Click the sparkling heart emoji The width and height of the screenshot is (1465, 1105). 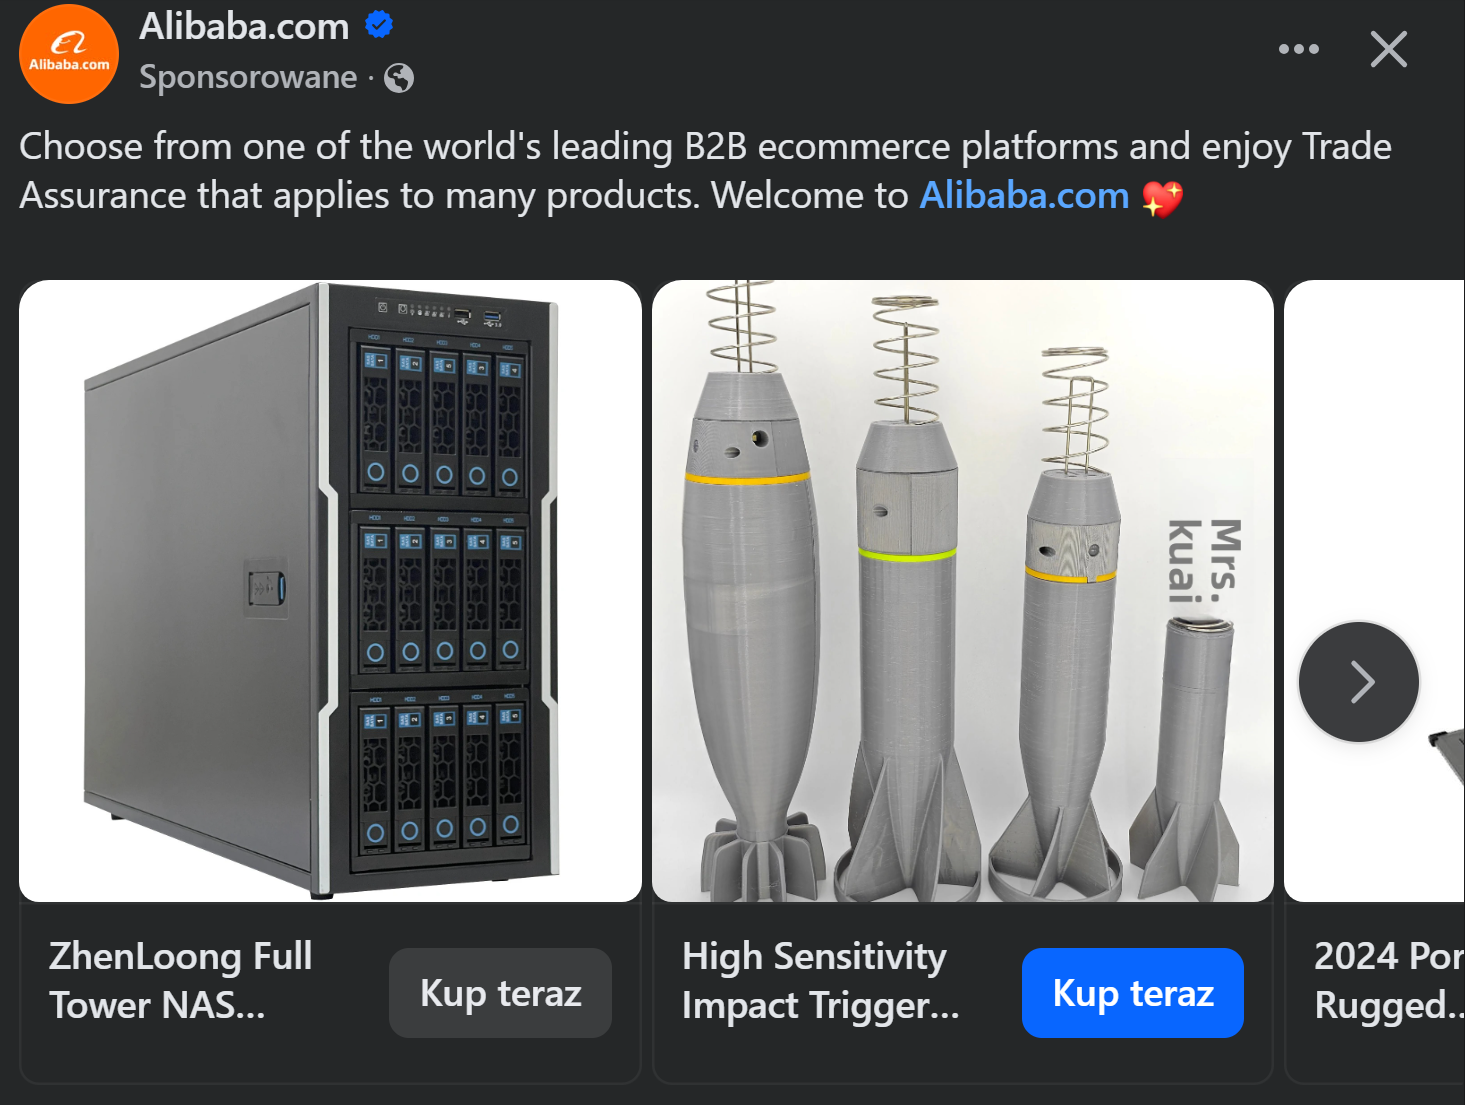click(x=1163, y=197)
